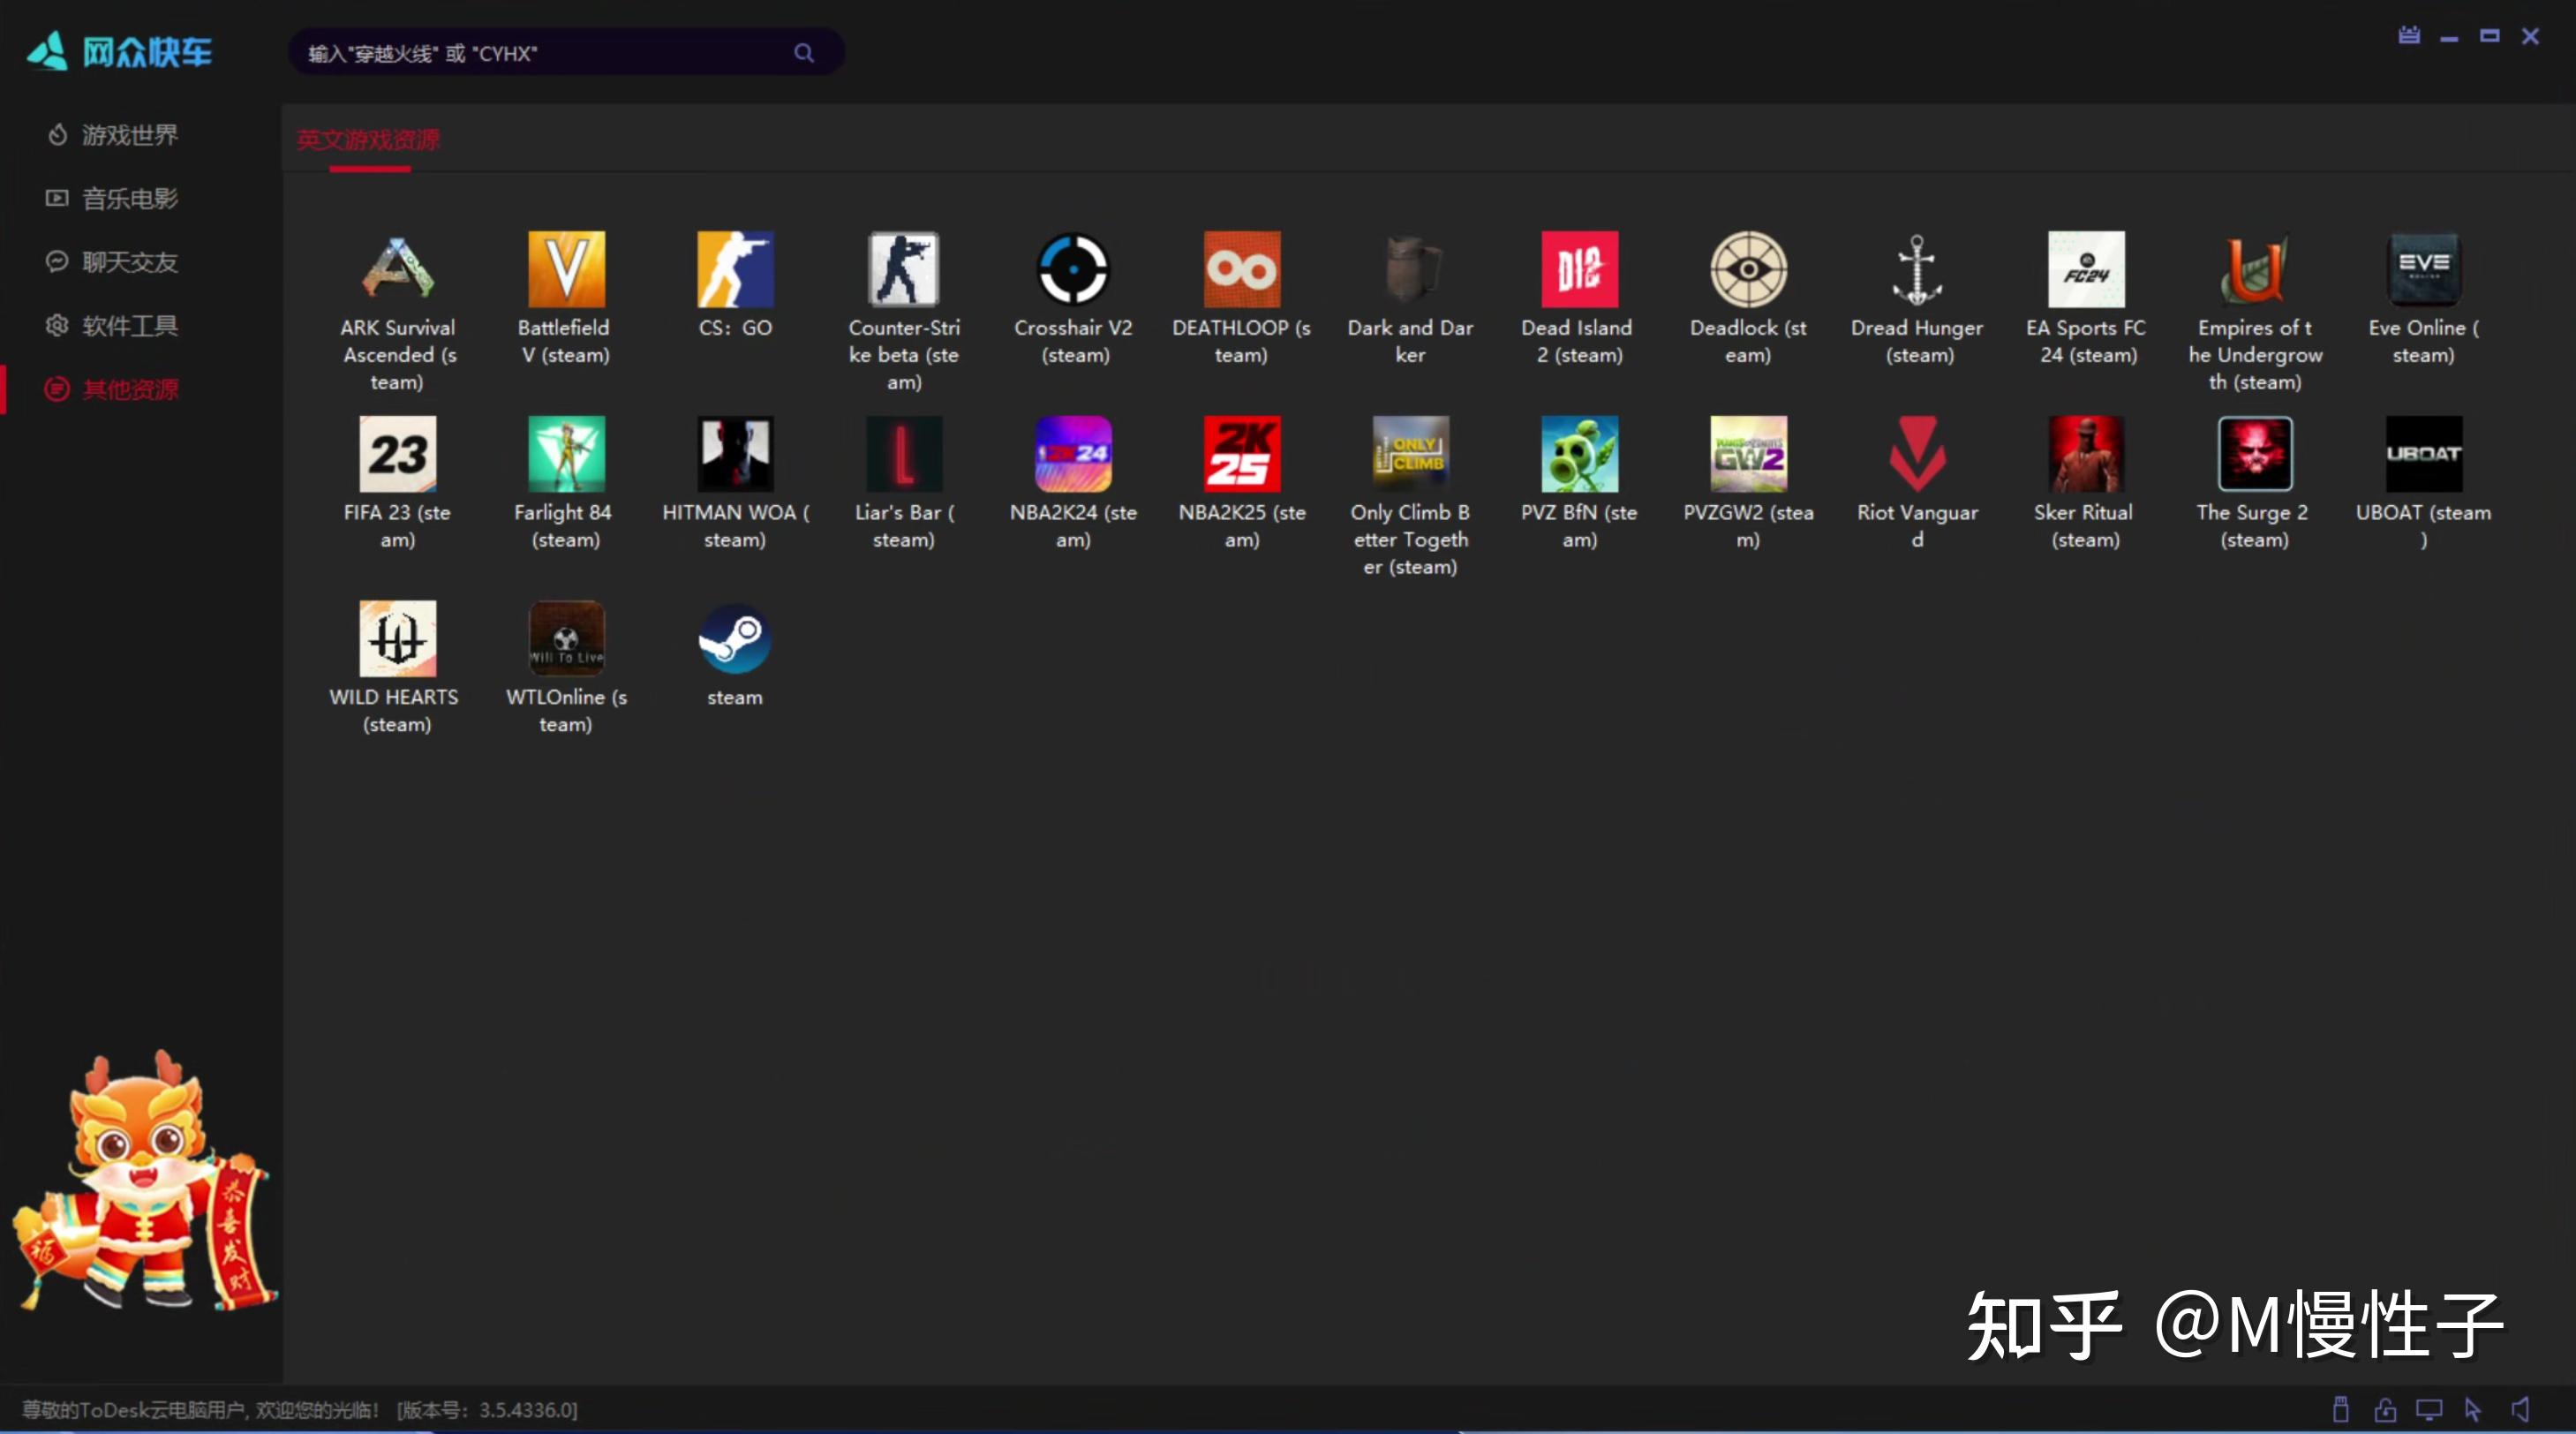Open Dead Island 2 (steam)
Viewport: 2576px width, 1434px height.
(x=1579, y=270)
